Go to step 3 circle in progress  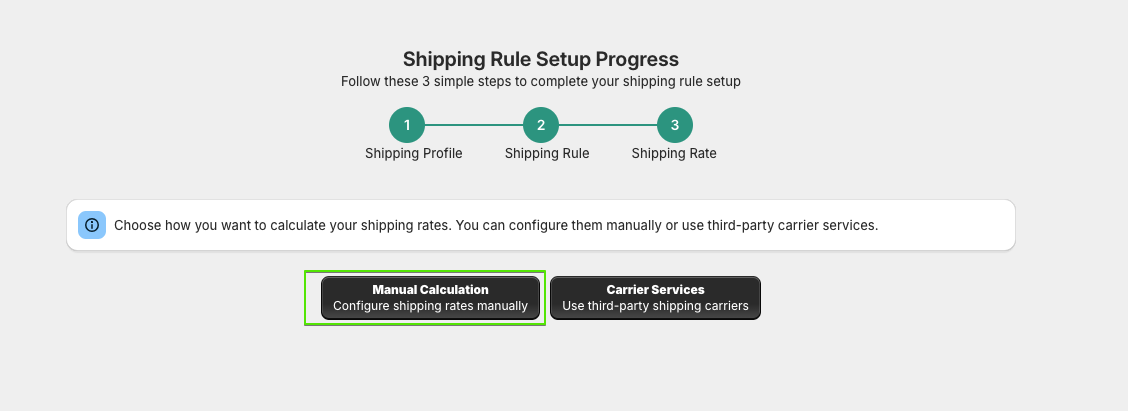(674, 125)
